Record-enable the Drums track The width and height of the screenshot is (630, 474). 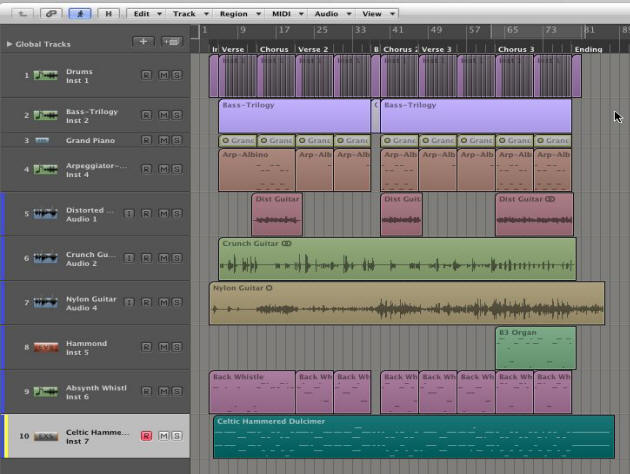pos(146,75)
